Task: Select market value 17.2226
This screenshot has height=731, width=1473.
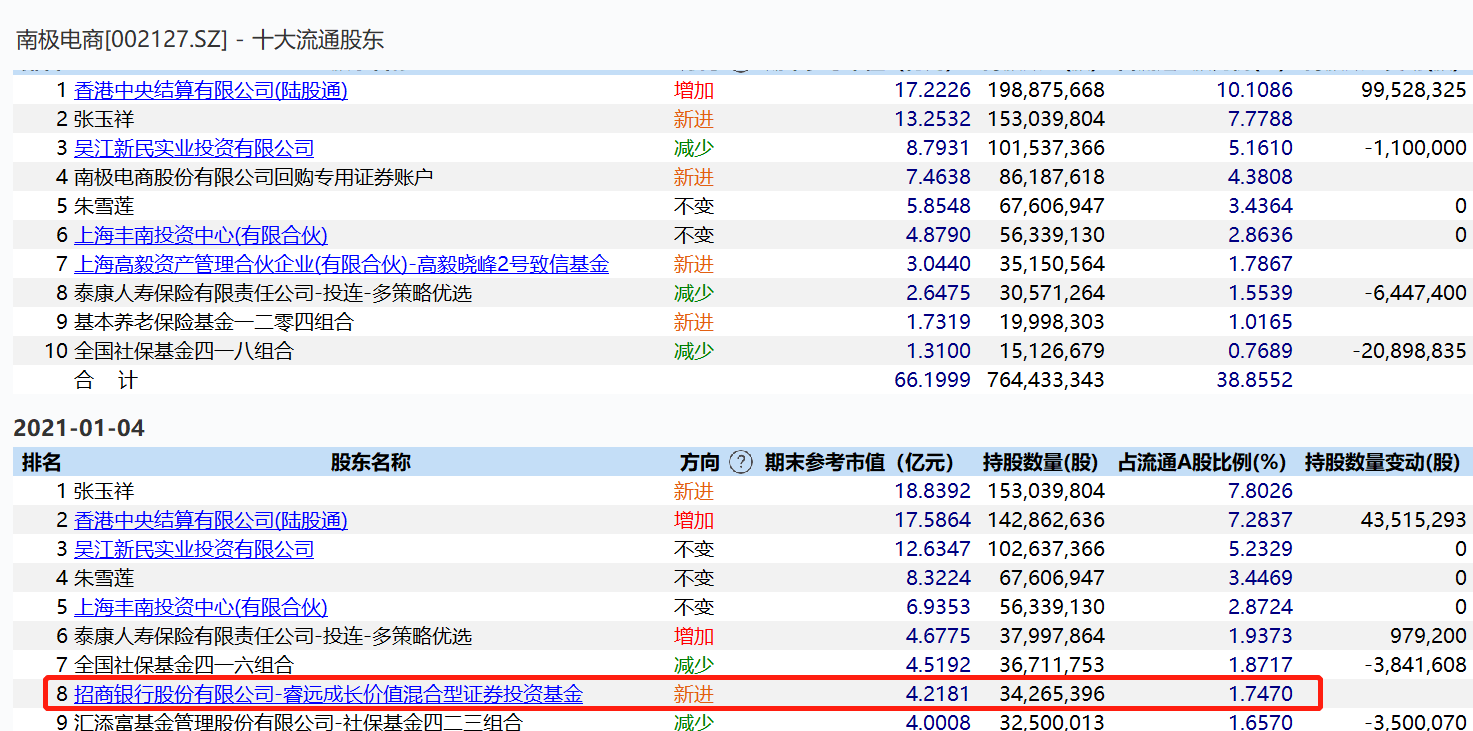Action: tap(932, 90)
